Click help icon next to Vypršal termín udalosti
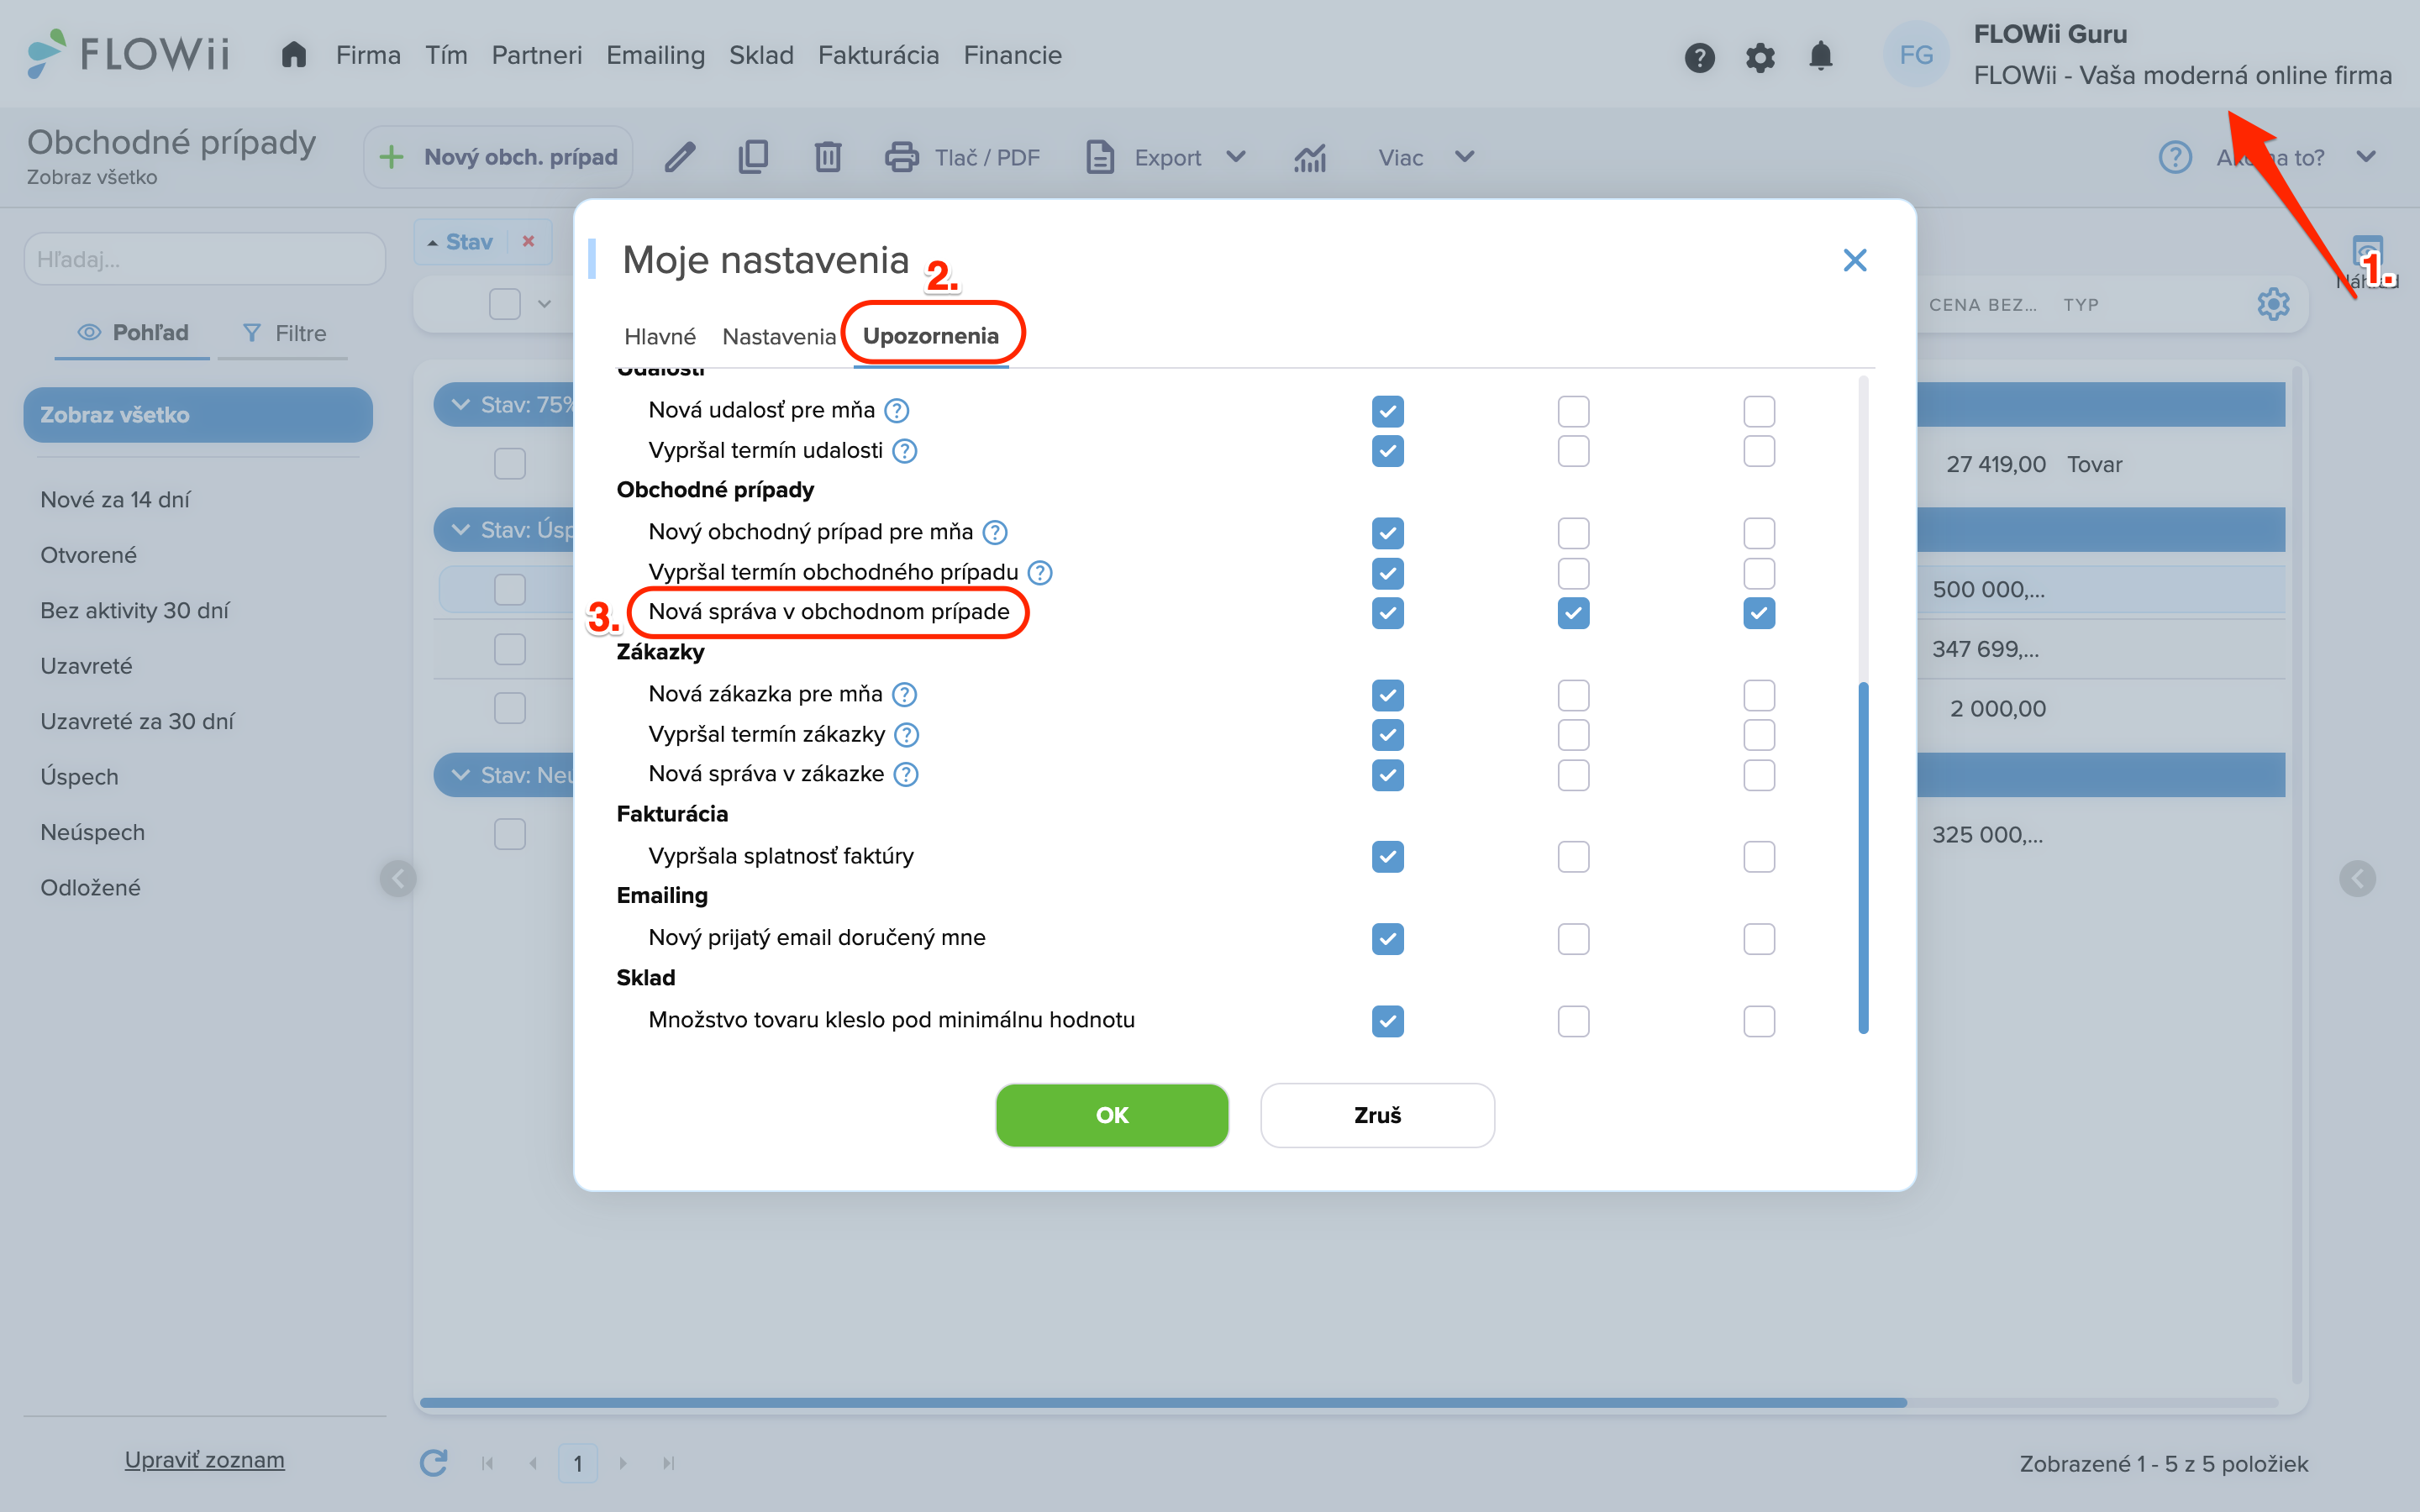 [905, 451]
